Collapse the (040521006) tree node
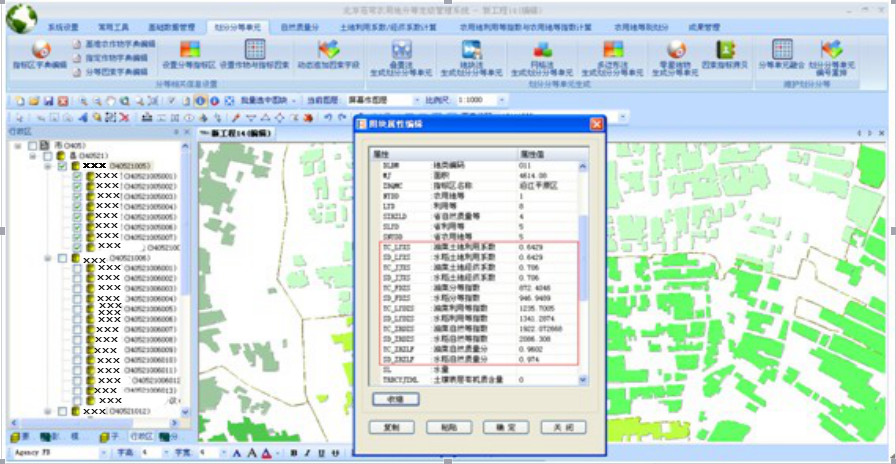 coord(49,258)
